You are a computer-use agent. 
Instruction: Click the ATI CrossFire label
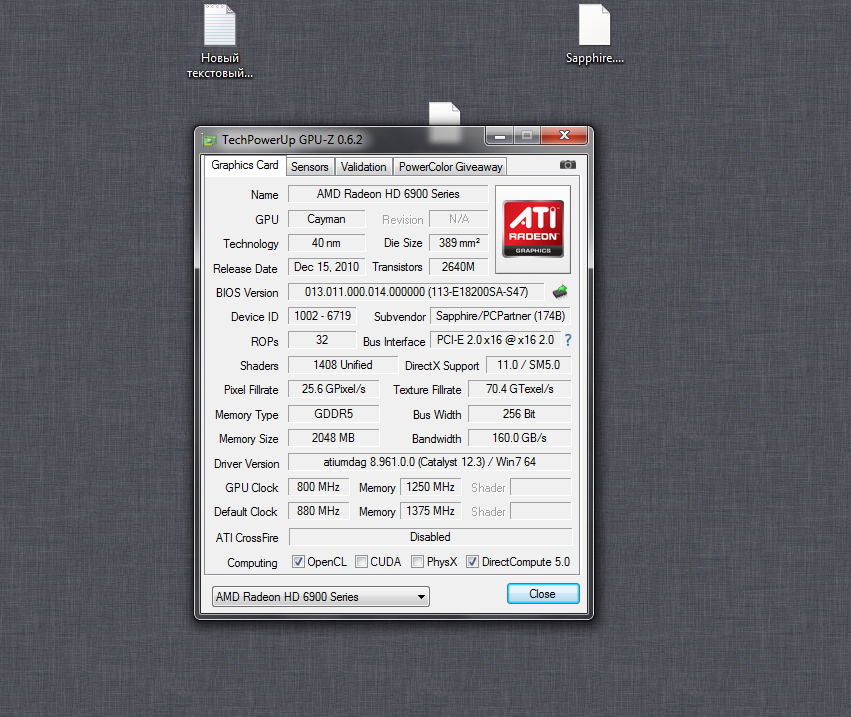tap(247, 538)
